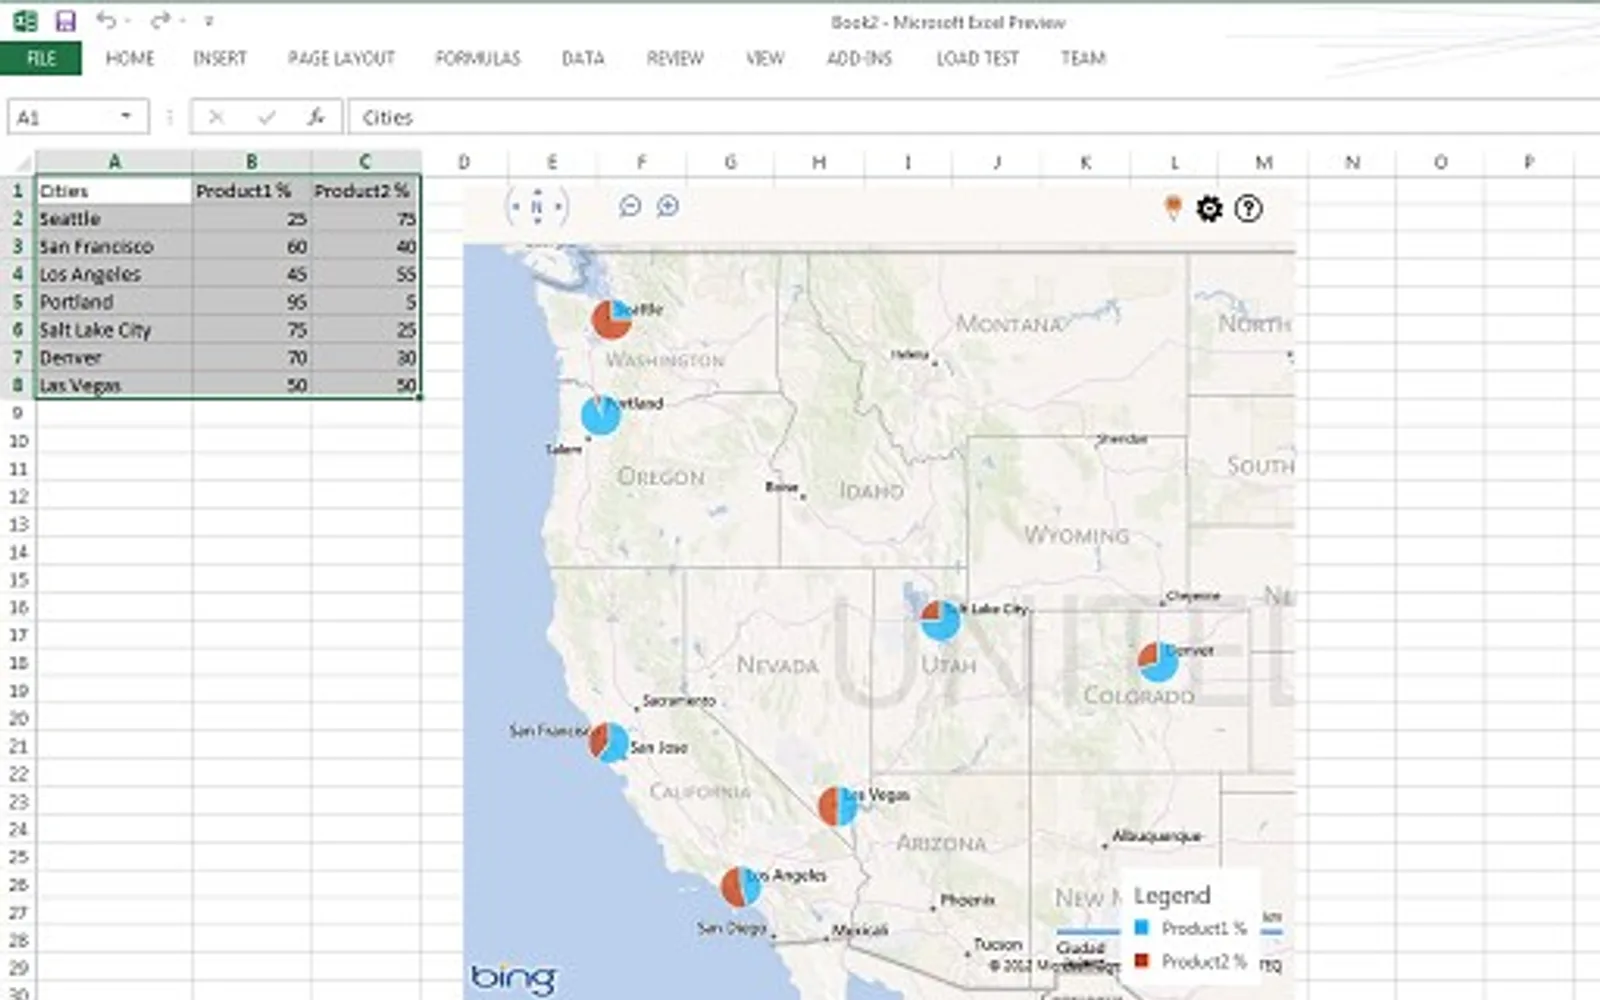
Task: Click the Denver pie chart marker
Action: 1158,662
